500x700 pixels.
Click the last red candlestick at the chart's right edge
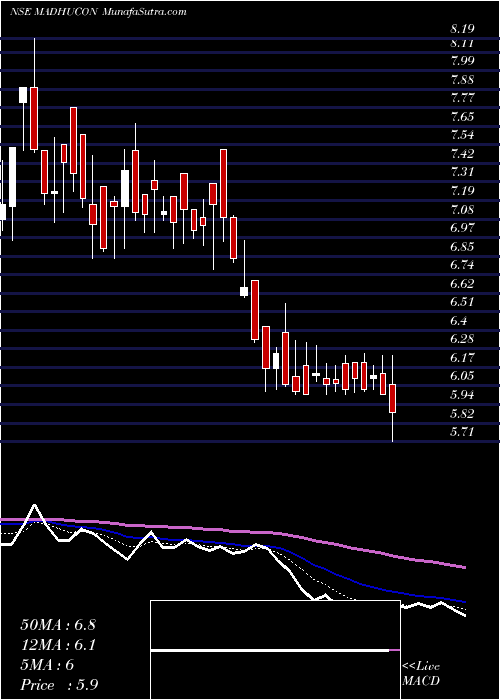coord(393,398)
